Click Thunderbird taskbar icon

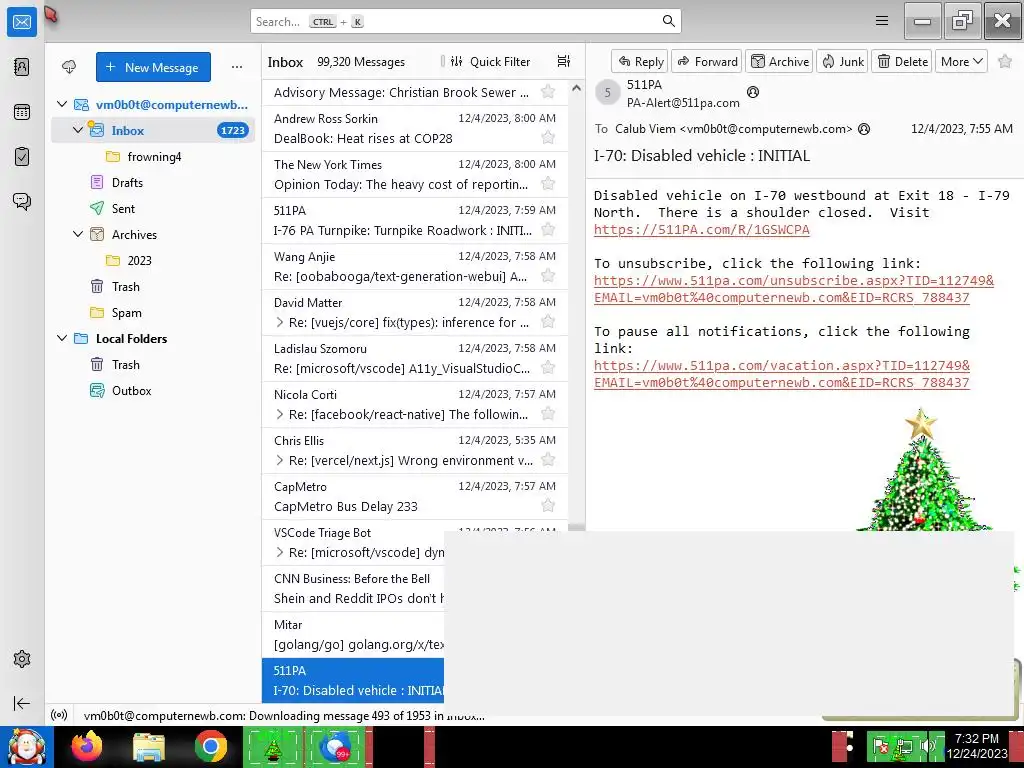coord(336,747)
